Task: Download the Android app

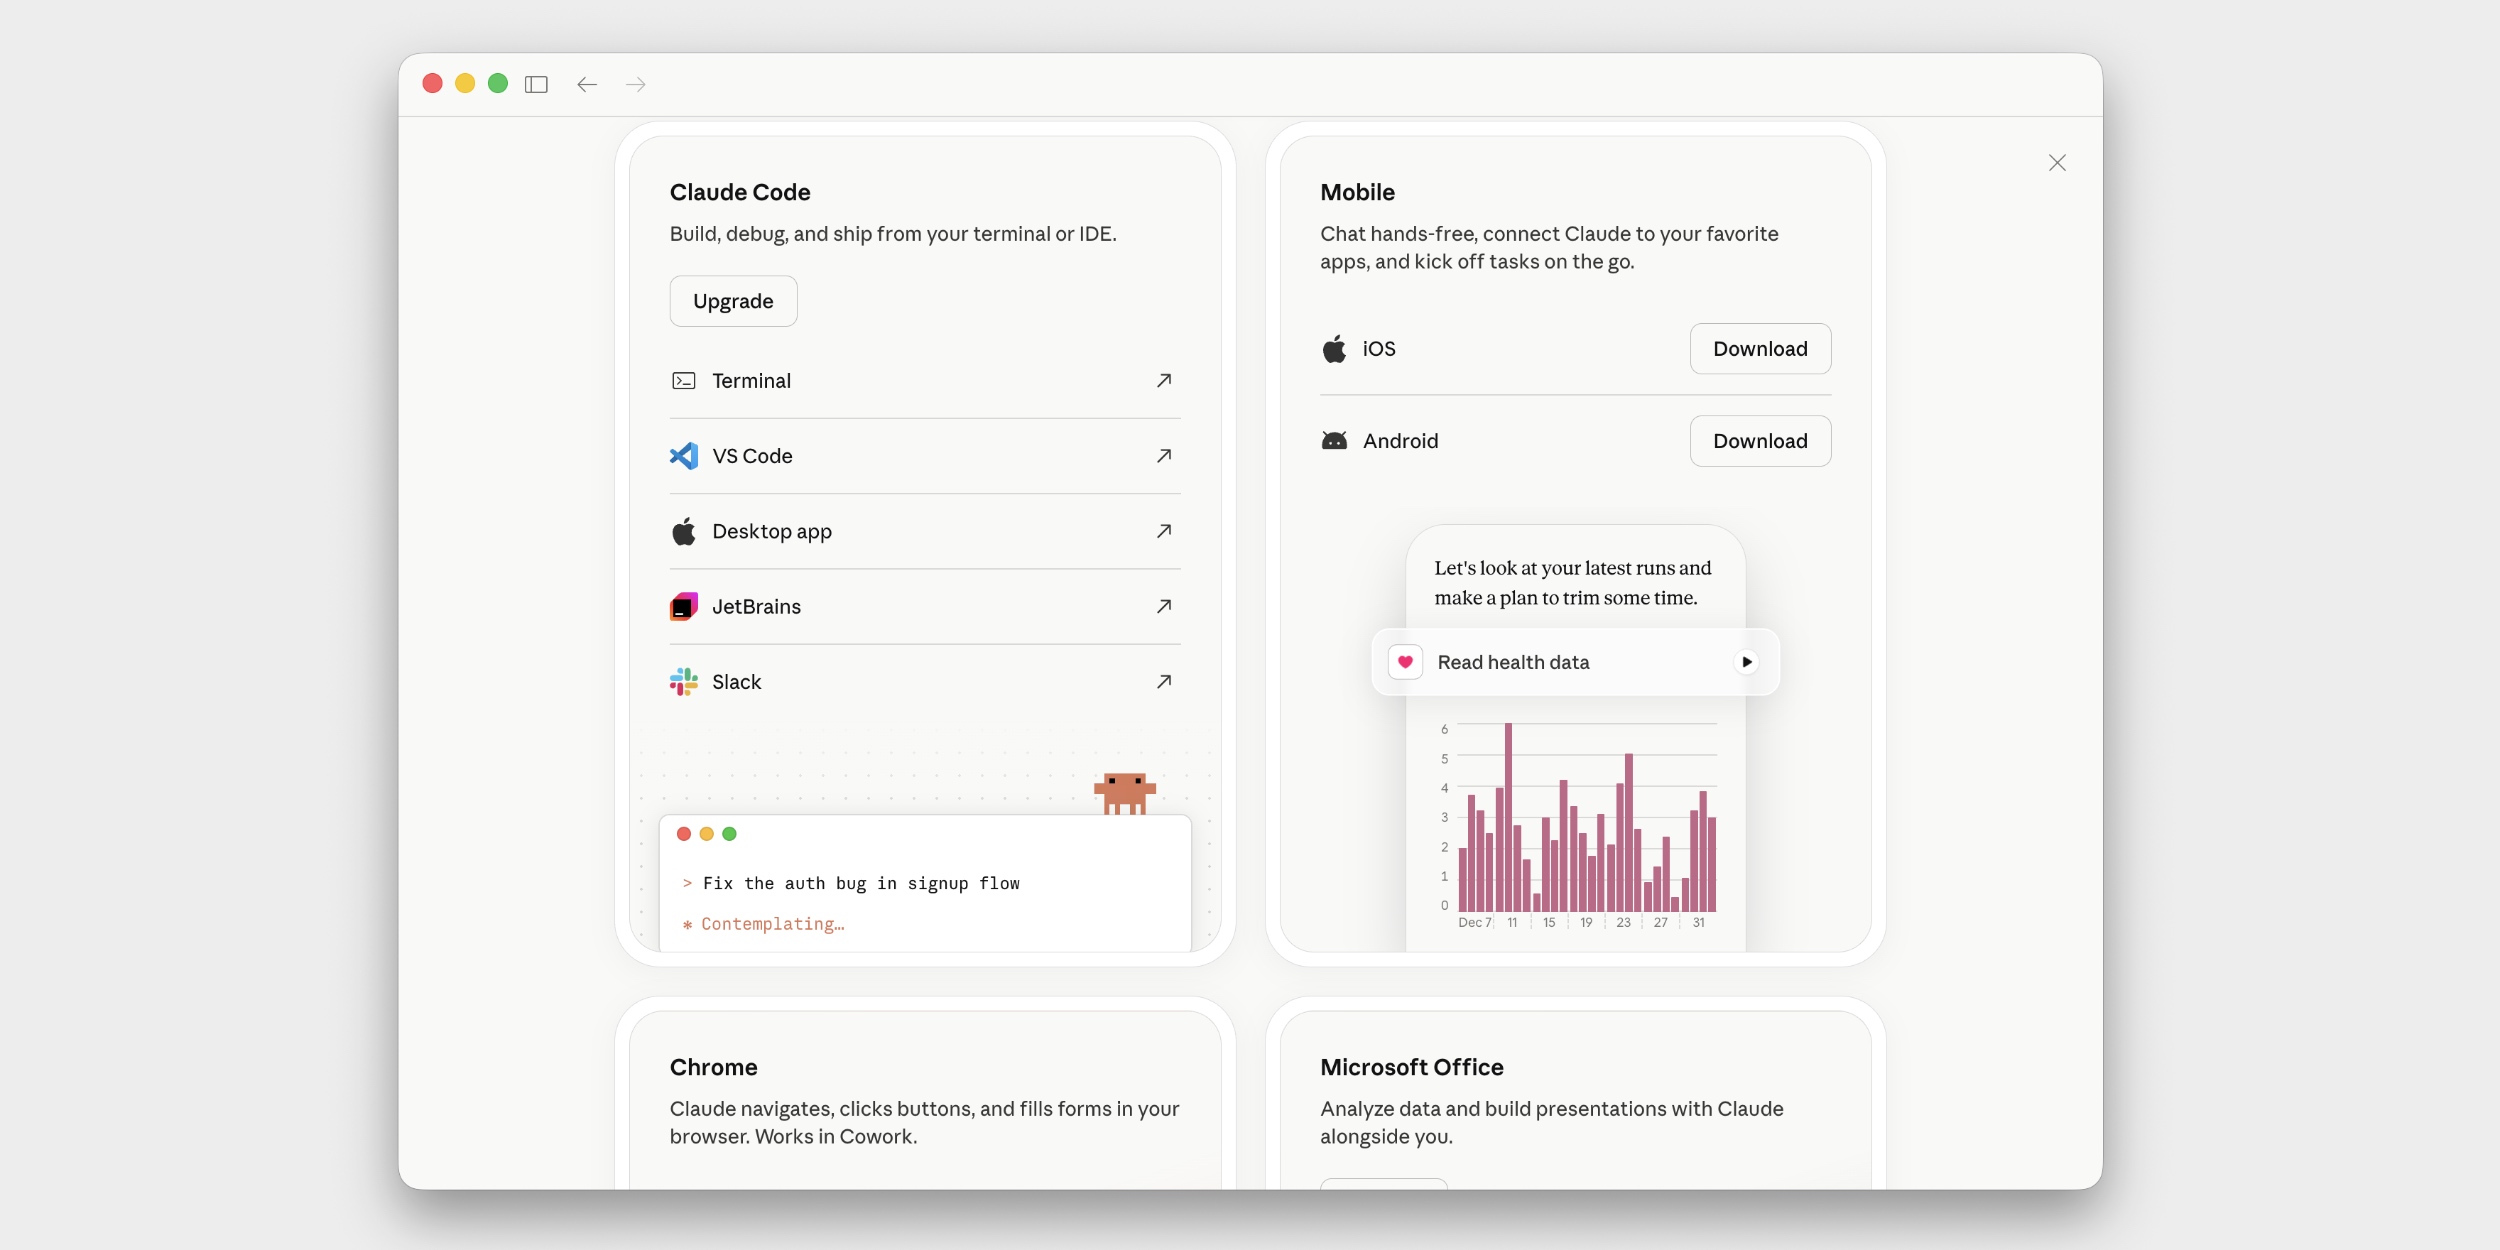Action: click(1760, 441)
